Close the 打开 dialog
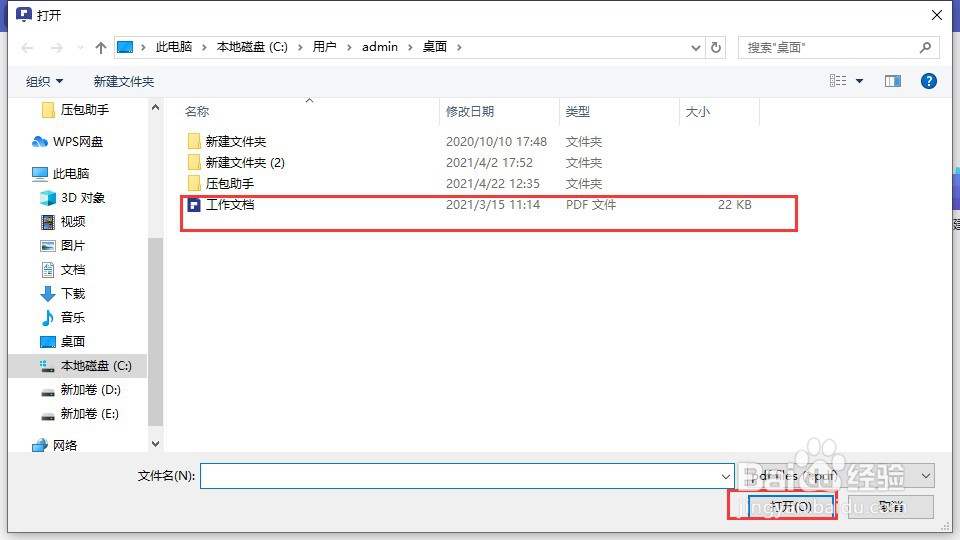The image size is (960, 540). pyautogui.click(x=937, y=15)
